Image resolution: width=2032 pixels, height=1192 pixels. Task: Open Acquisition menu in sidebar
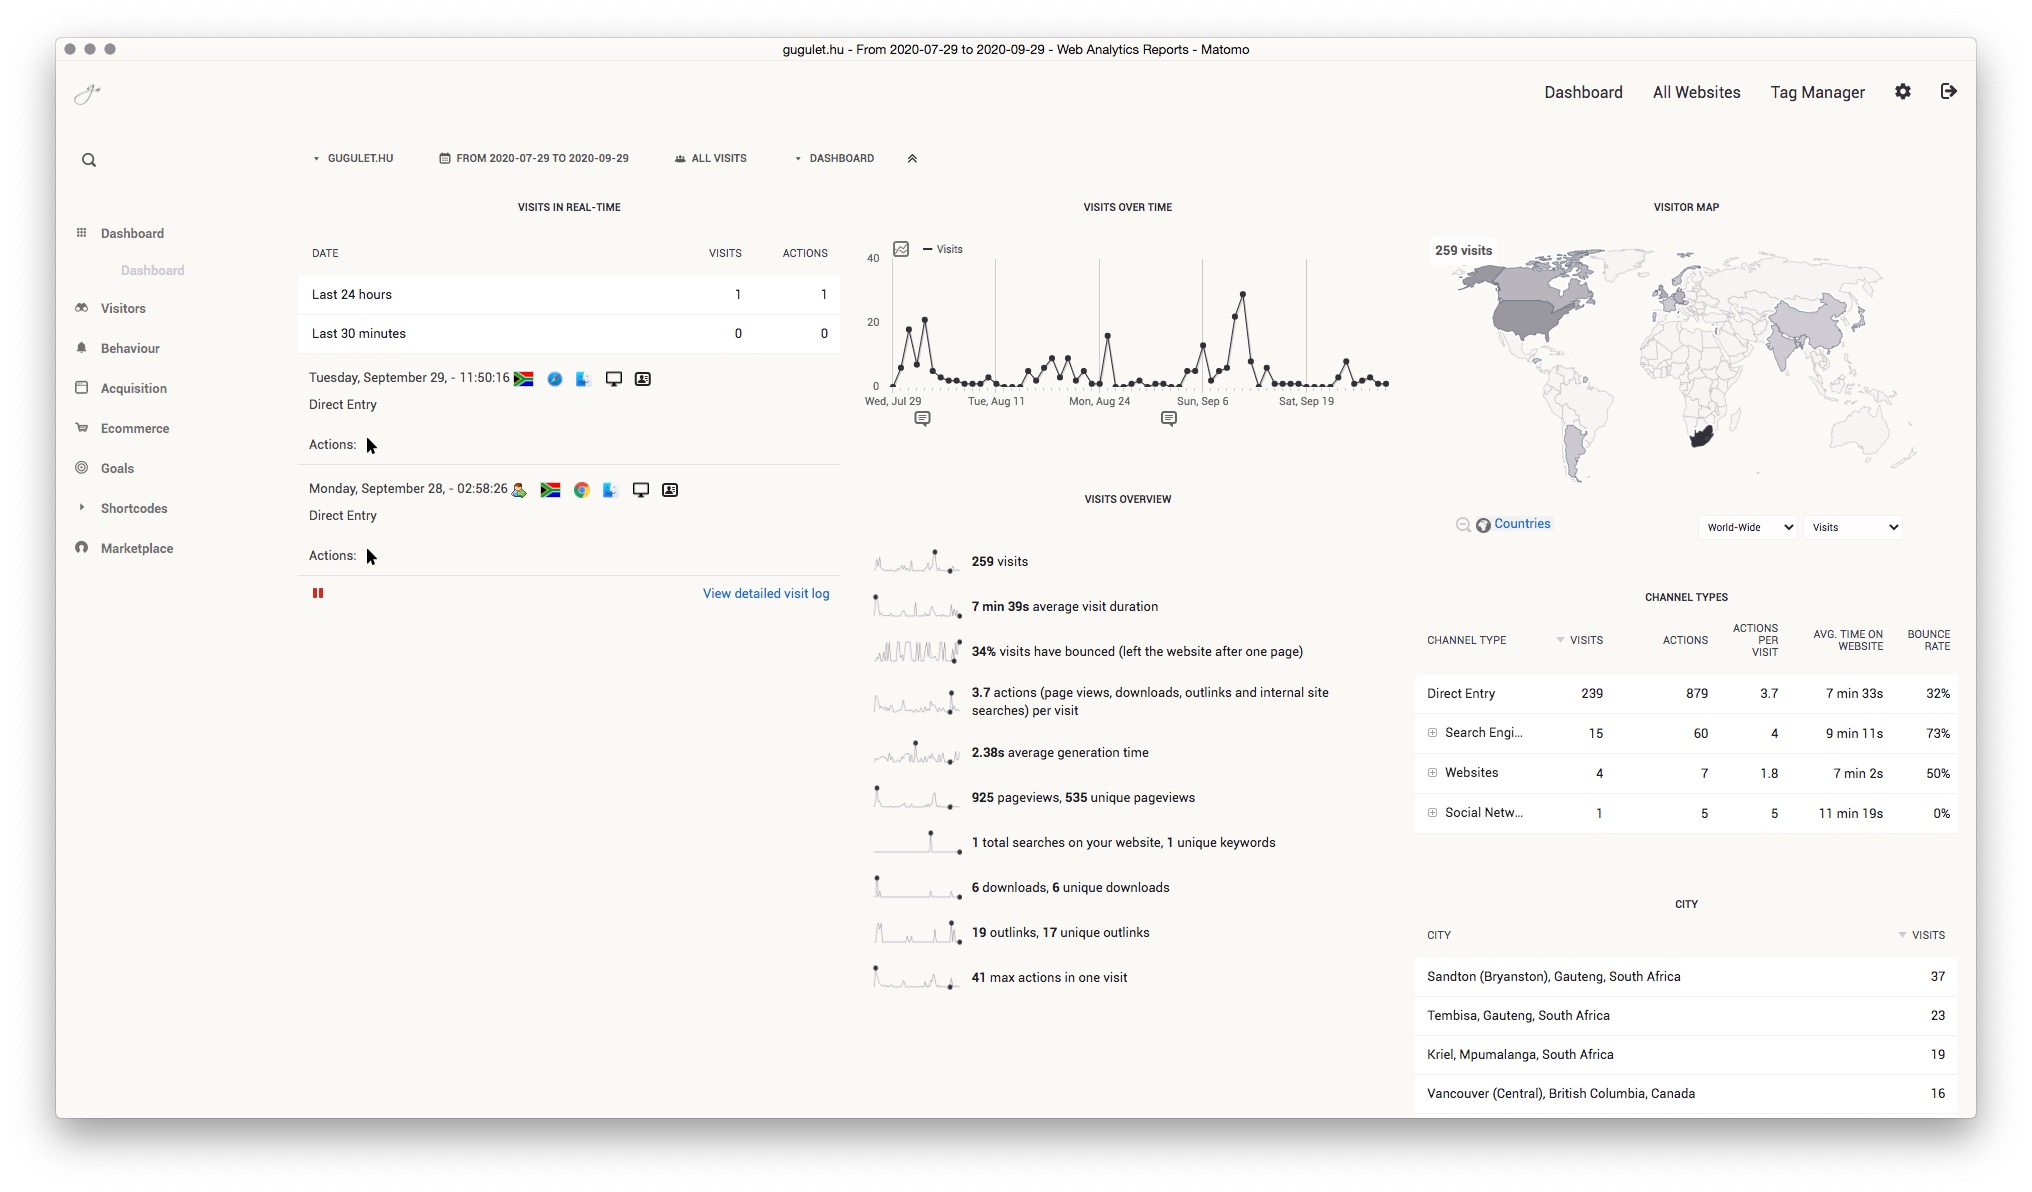pos(133,388)
